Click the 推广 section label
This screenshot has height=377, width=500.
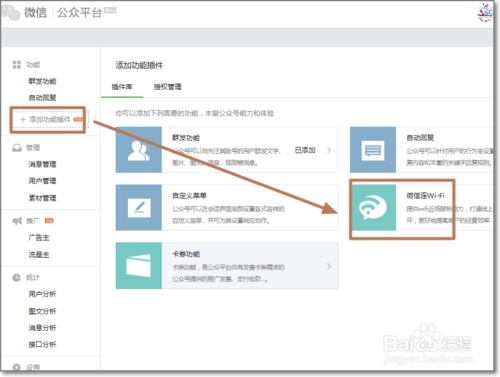pyautogui.click(x=33, y=221)
